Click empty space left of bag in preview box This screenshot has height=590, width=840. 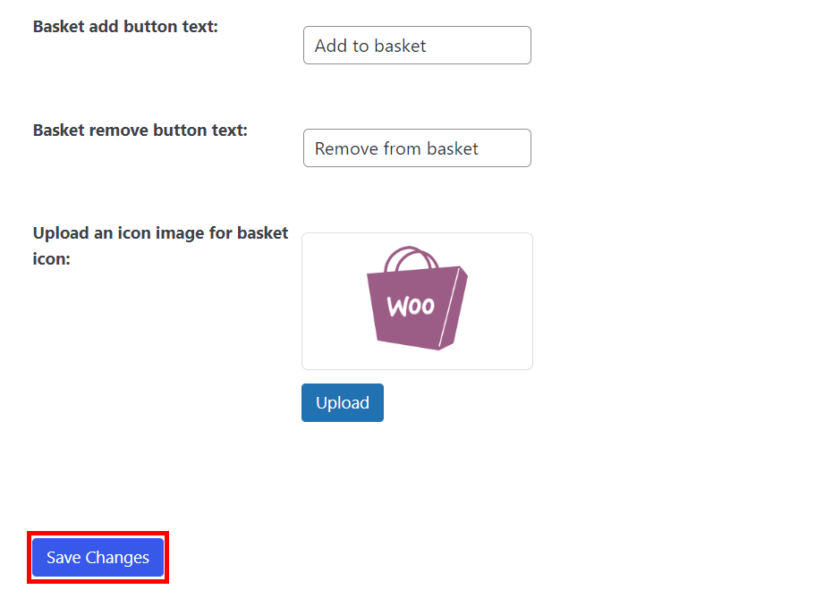tap(333, 301)
